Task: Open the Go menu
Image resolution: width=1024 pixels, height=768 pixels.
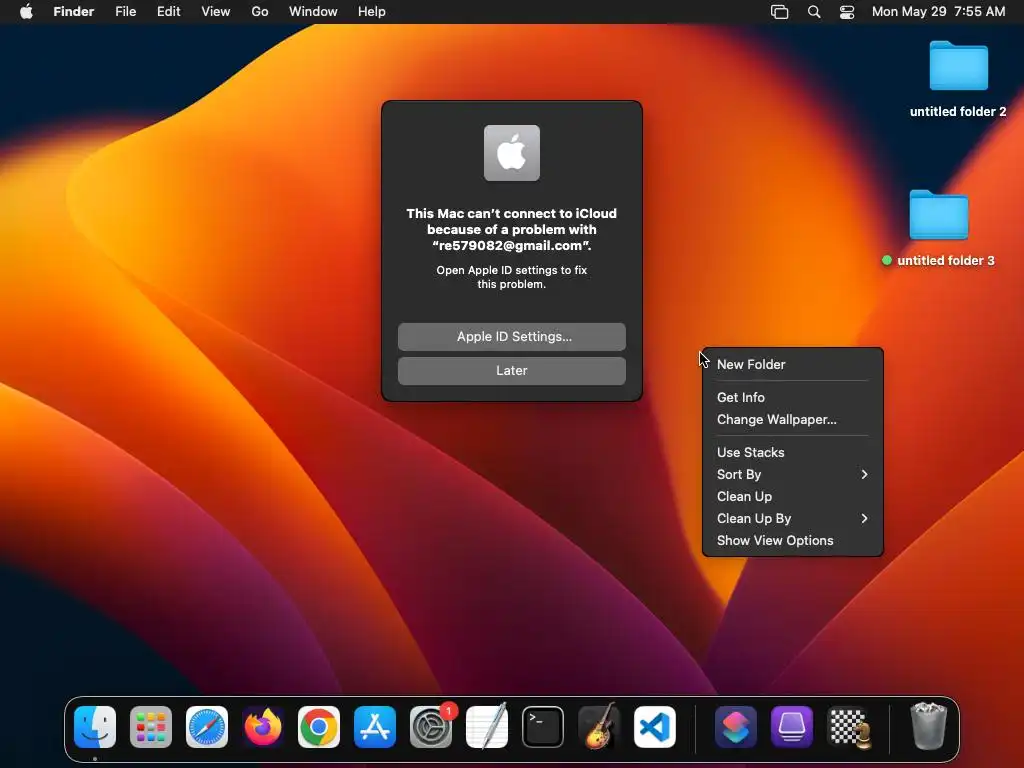Action: (x=260, y=12)
